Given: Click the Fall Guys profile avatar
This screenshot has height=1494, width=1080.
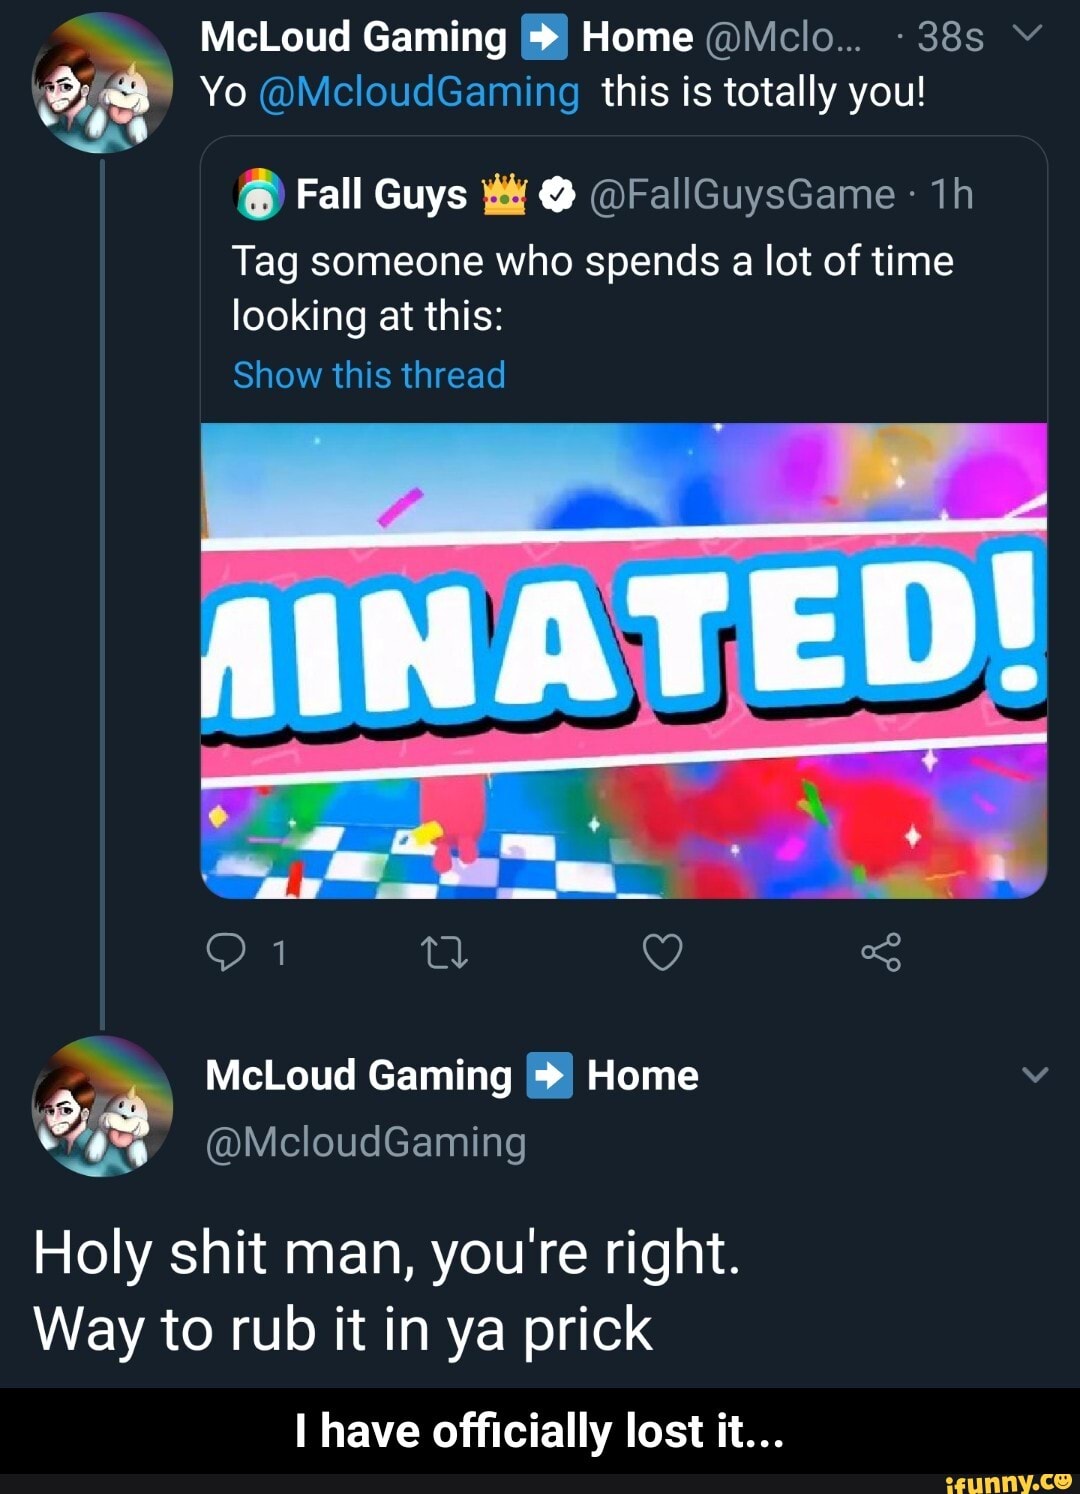Looking at the screenshot, I should (x=260, y=196).
